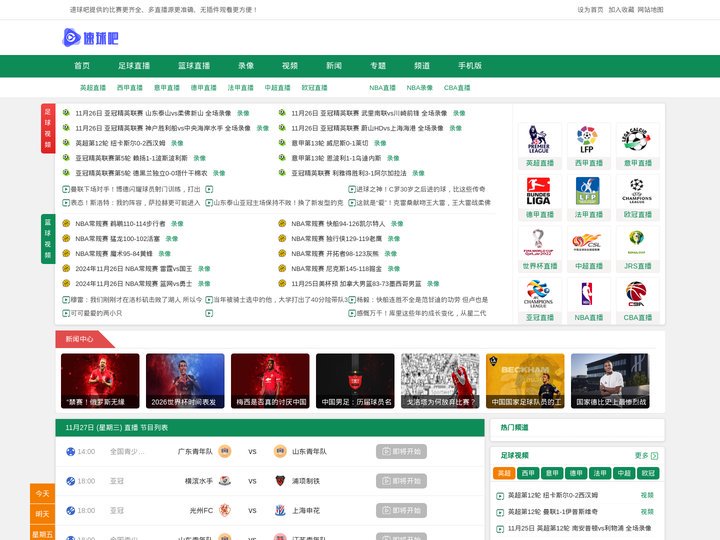Open the CSL 中超直播 icon
The height and width of the screenshot is (540, 720).
[588, 243]
